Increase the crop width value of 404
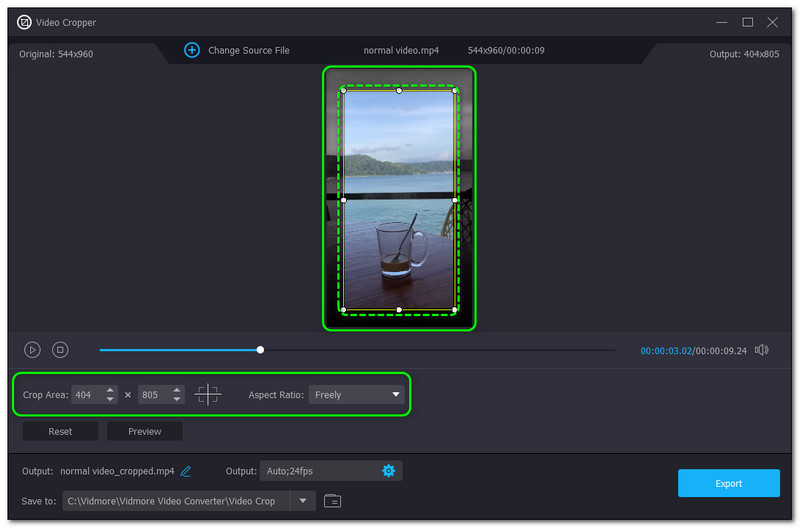 [110, 390]
